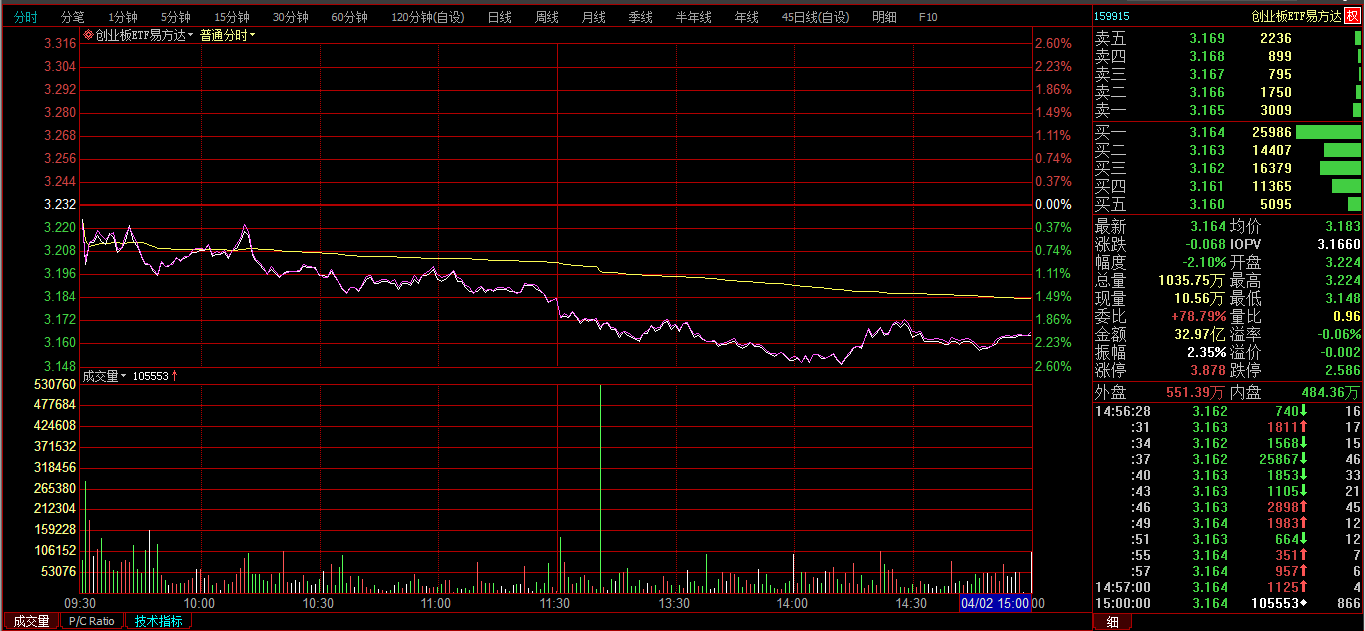1365x631 pixels.
Task: Click the diamond icon before 创业板ETF易方达
Action: point(88,35)
